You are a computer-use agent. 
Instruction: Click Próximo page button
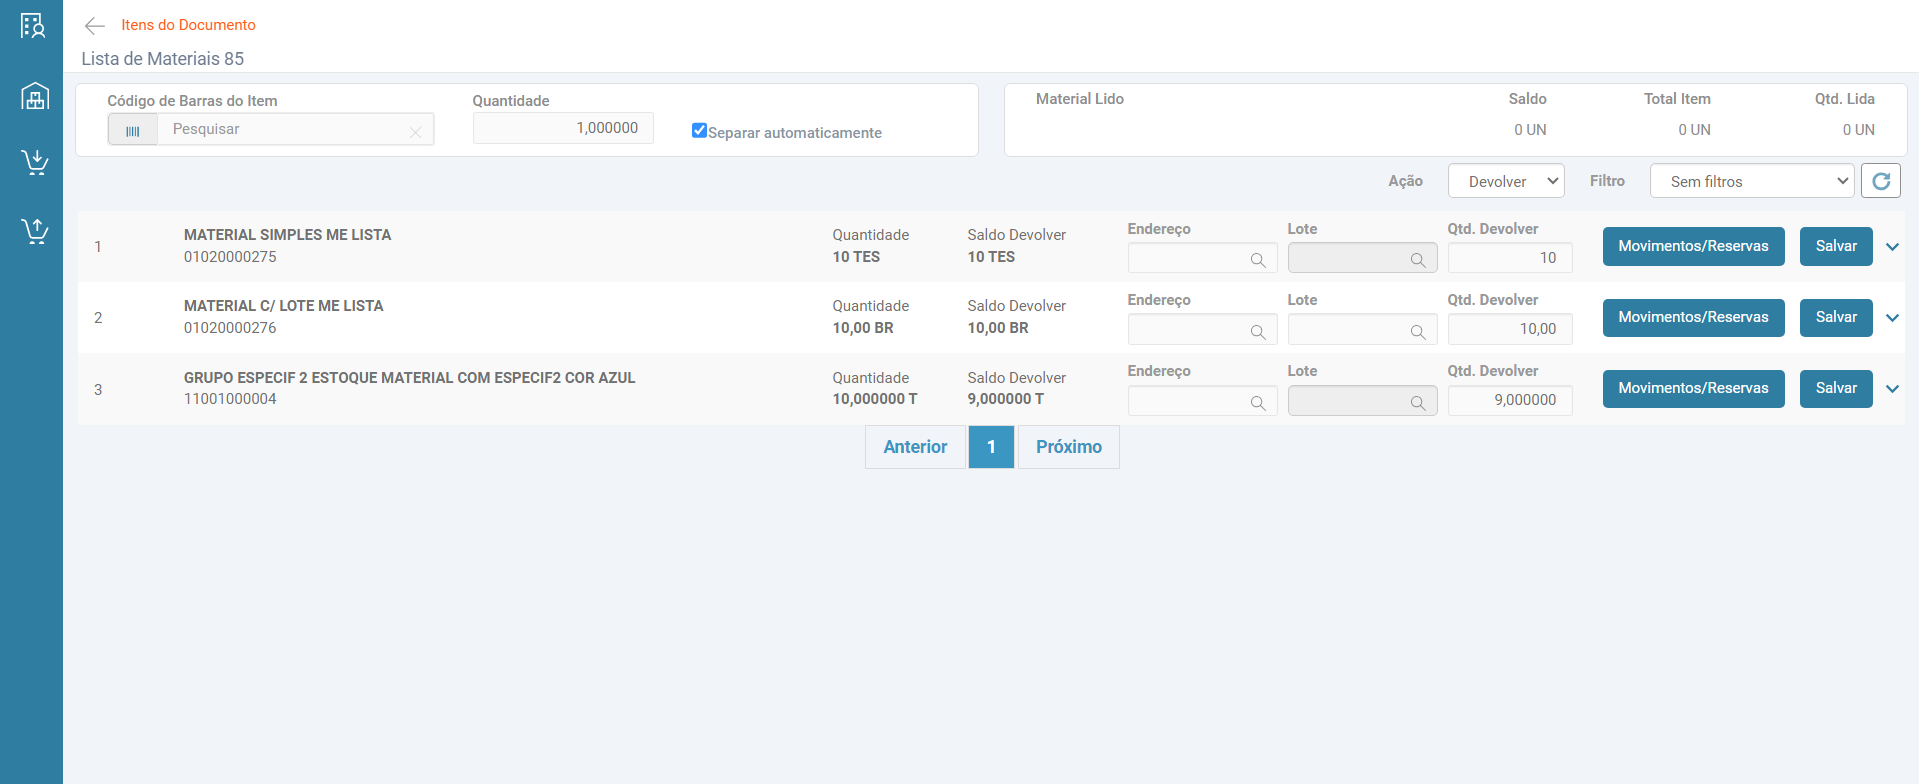pyautogui.click(x=1068, y=447)
